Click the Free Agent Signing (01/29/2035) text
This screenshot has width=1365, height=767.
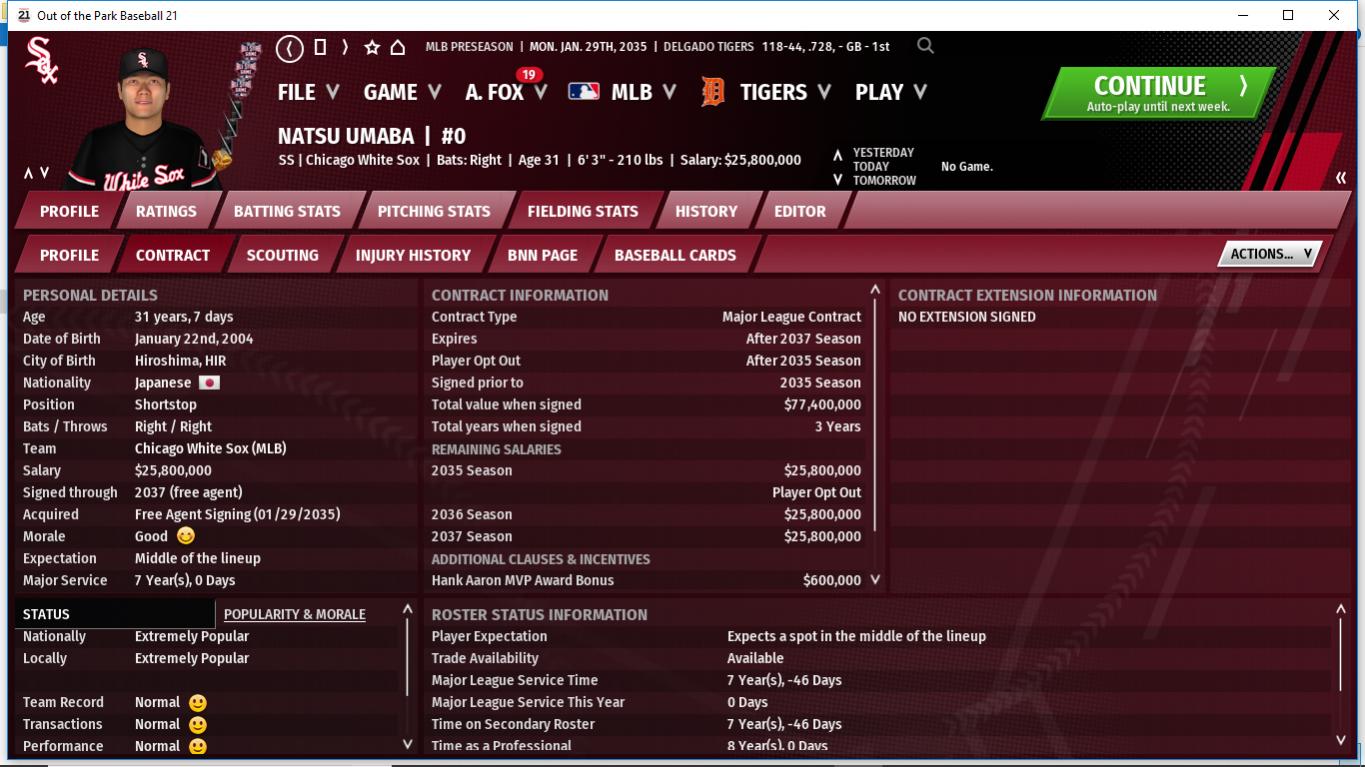(x=238, y=515)
